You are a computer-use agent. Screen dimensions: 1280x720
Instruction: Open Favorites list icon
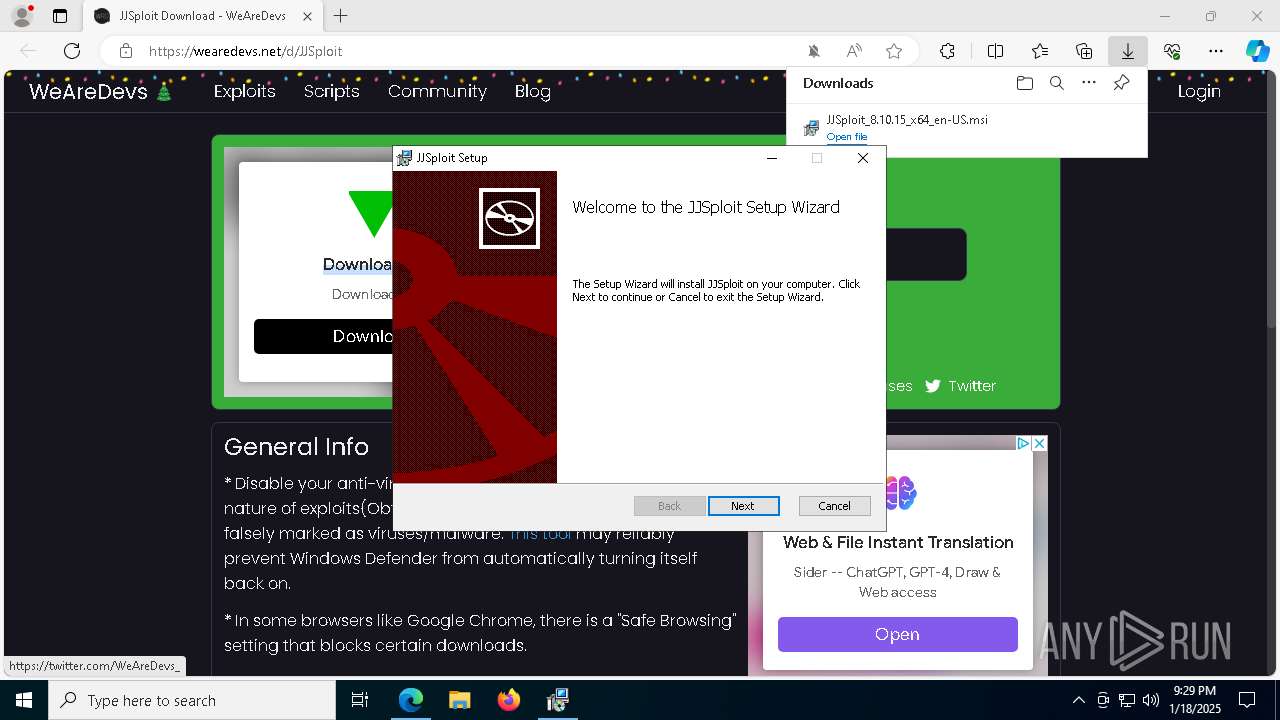1039,51
